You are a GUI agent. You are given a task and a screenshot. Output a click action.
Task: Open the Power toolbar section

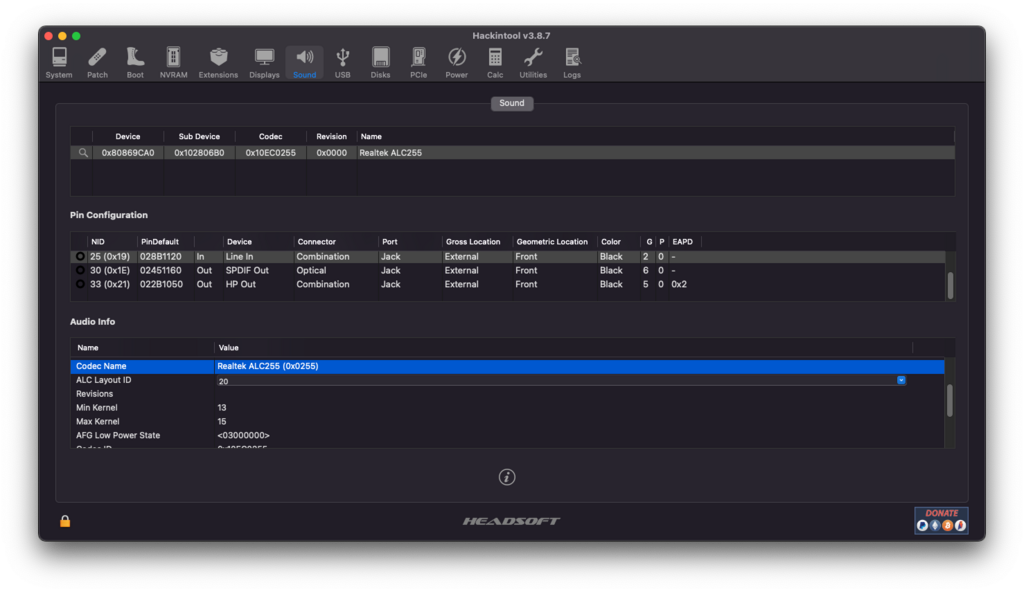pyautogui.click(x=456, y=63)
